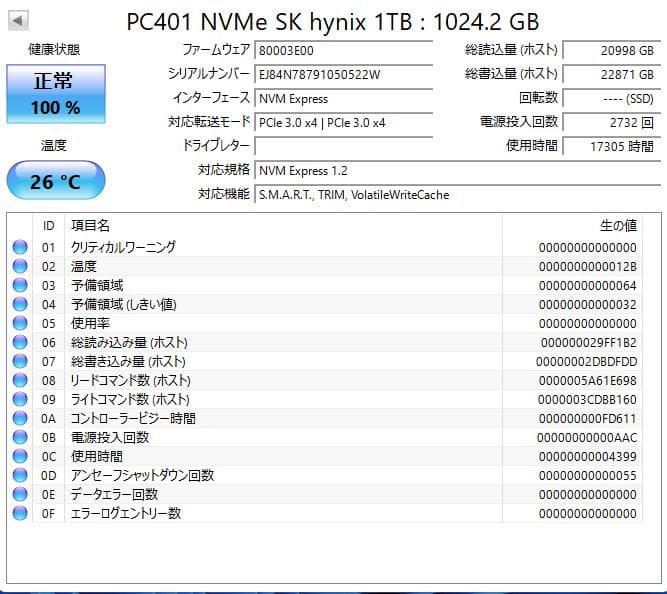Click the interface field NVM Express

(x=344, y=99)
